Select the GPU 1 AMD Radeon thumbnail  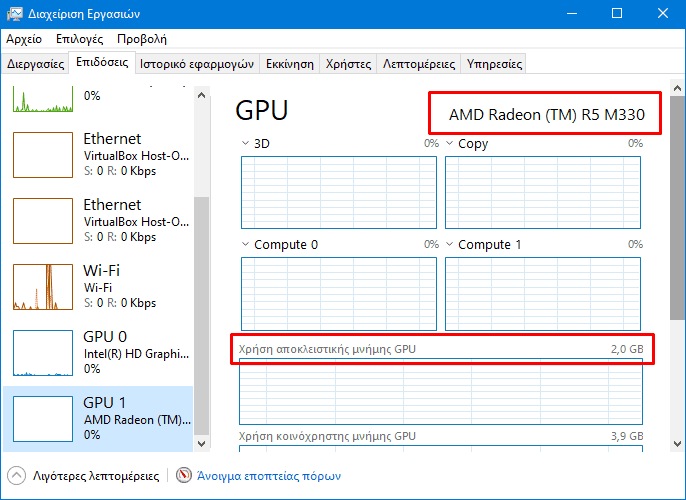pos(43,419)
